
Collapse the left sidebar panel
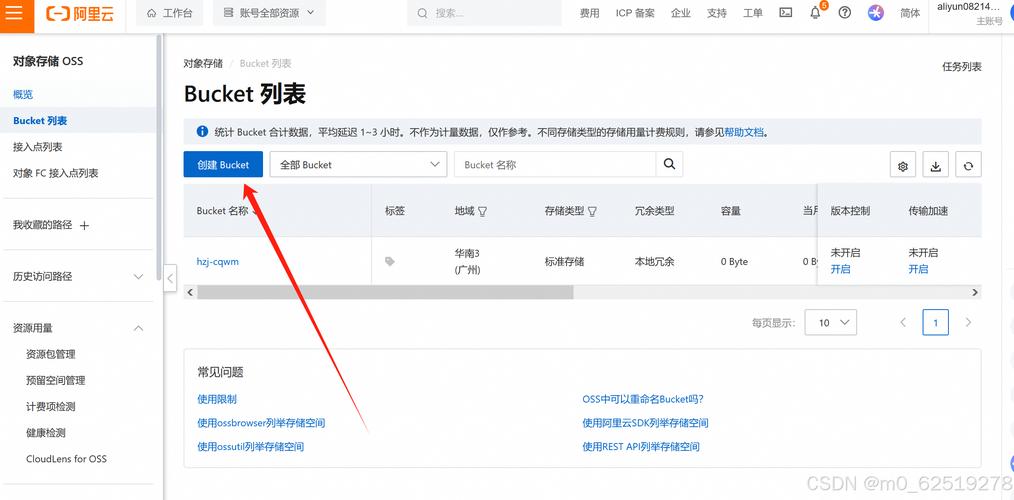(171, 279)
